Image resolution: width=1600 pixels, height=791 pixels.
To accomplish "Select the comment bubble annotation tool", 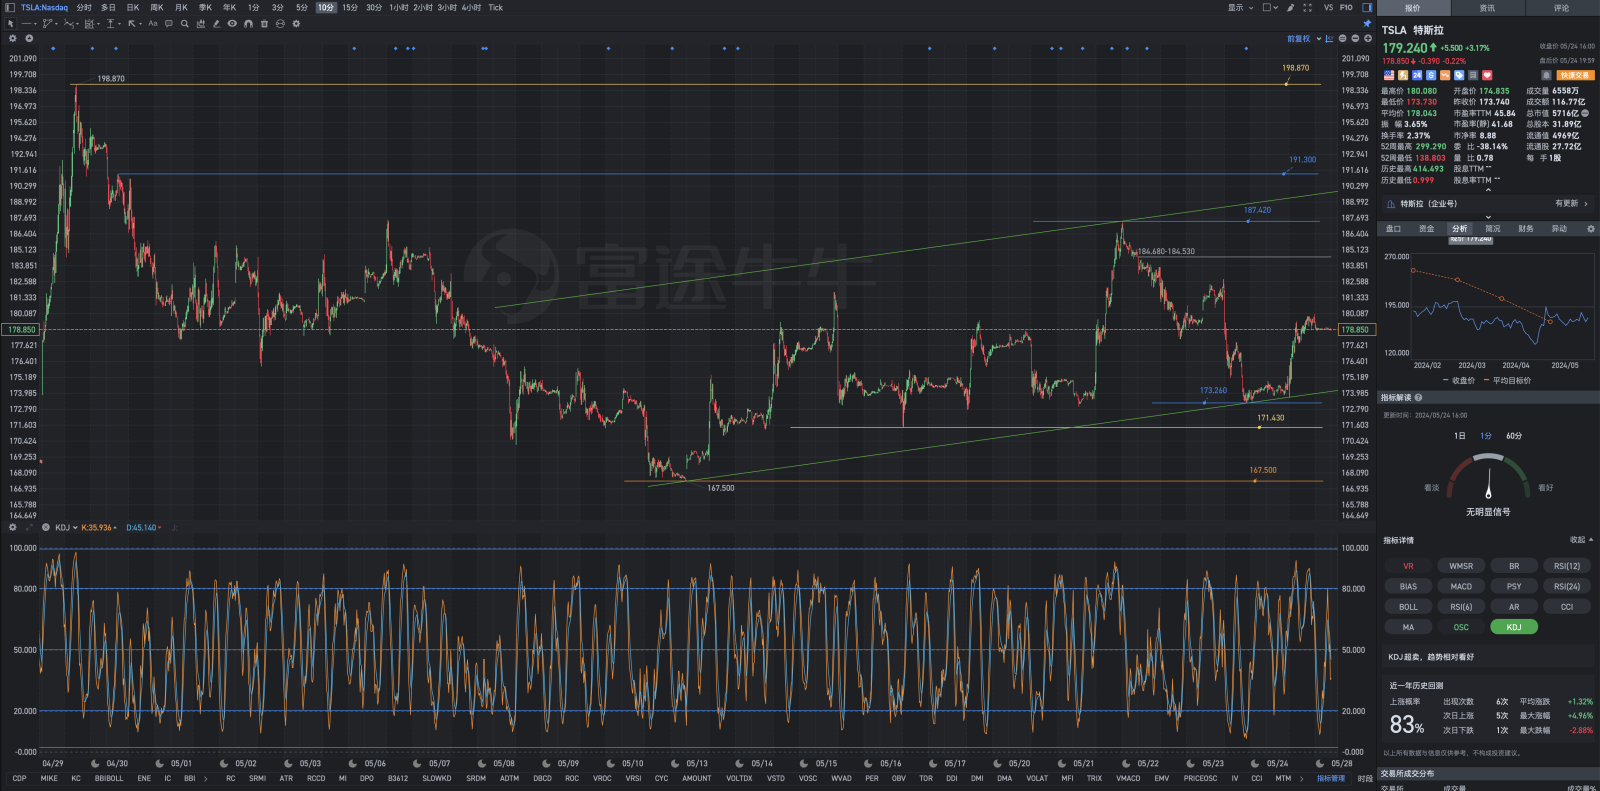I will [169, 23].
